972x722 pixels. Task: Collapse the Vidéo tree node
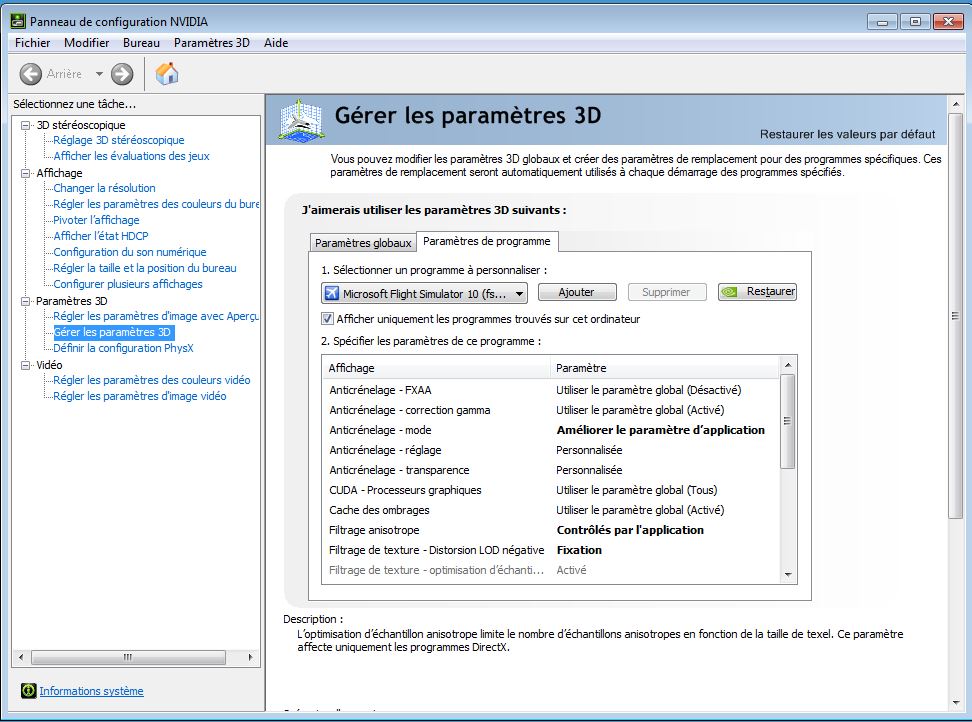tap(25, 365)
